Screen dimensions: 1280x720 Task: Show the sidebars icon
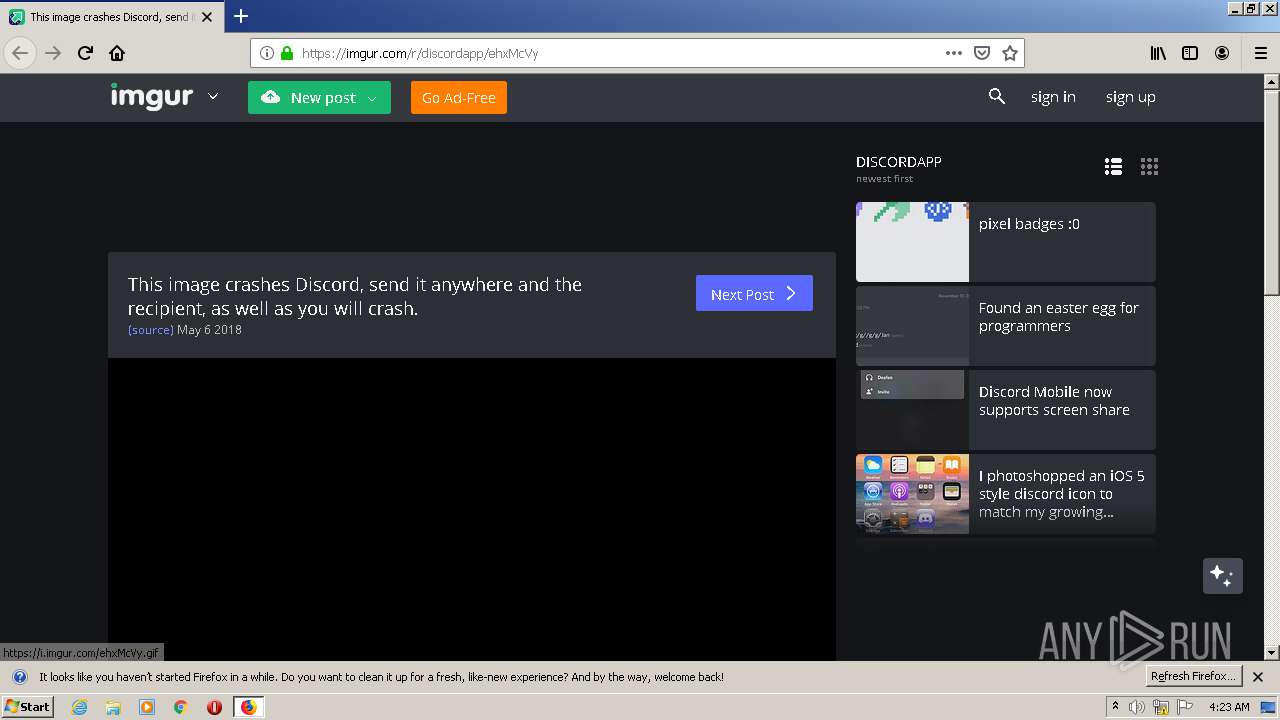tap(1190, 53)
